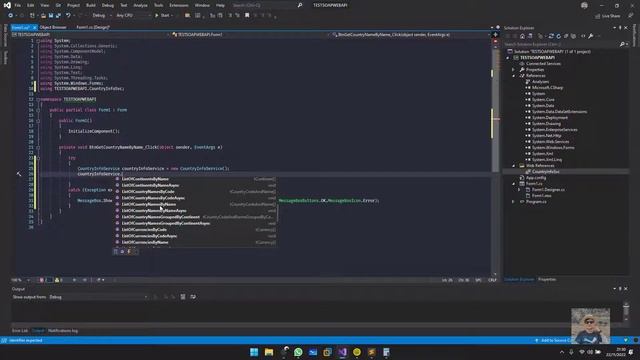Collapse the Web References node

pos(513,166)
